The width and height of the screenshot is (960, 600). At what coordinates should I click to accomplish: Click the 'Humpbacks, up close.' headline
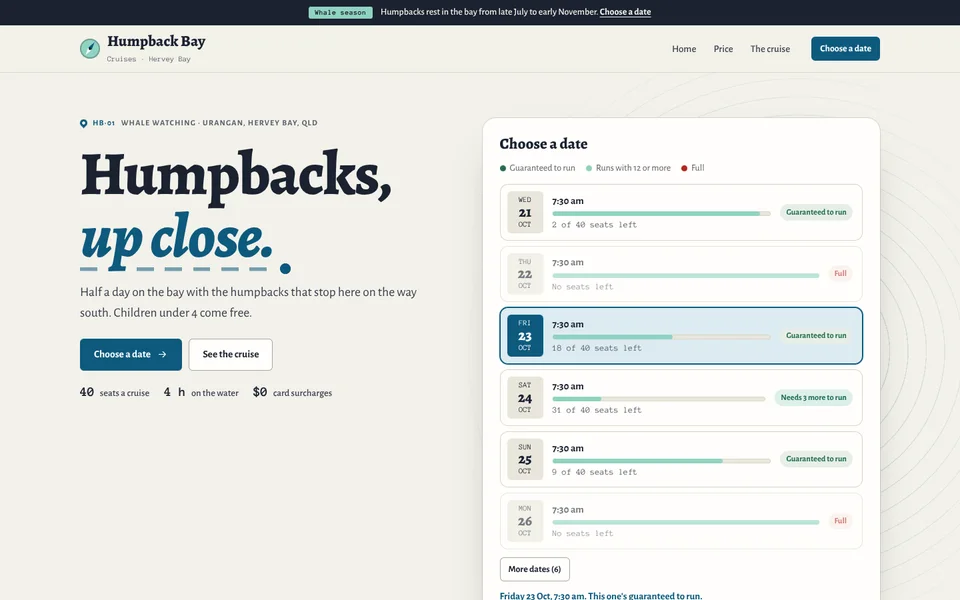tap(236, 209)
